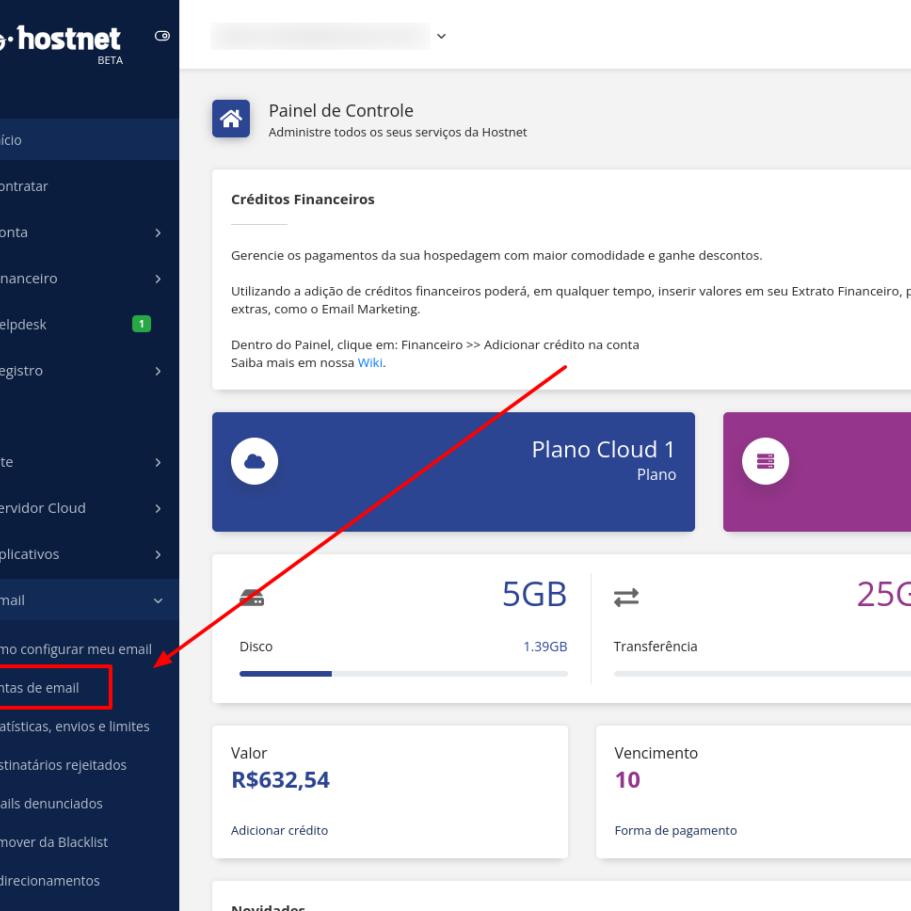Select Remover da Blacklist menu item

(x=54, y=842)
